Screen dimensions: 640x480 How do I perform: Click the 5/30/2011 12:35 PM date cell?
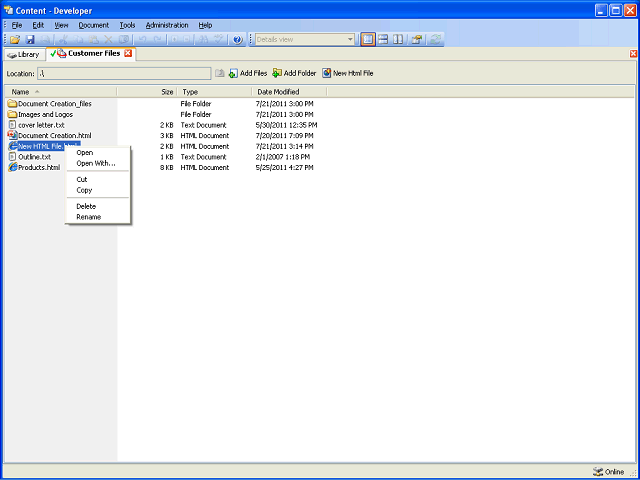(287, 125)
